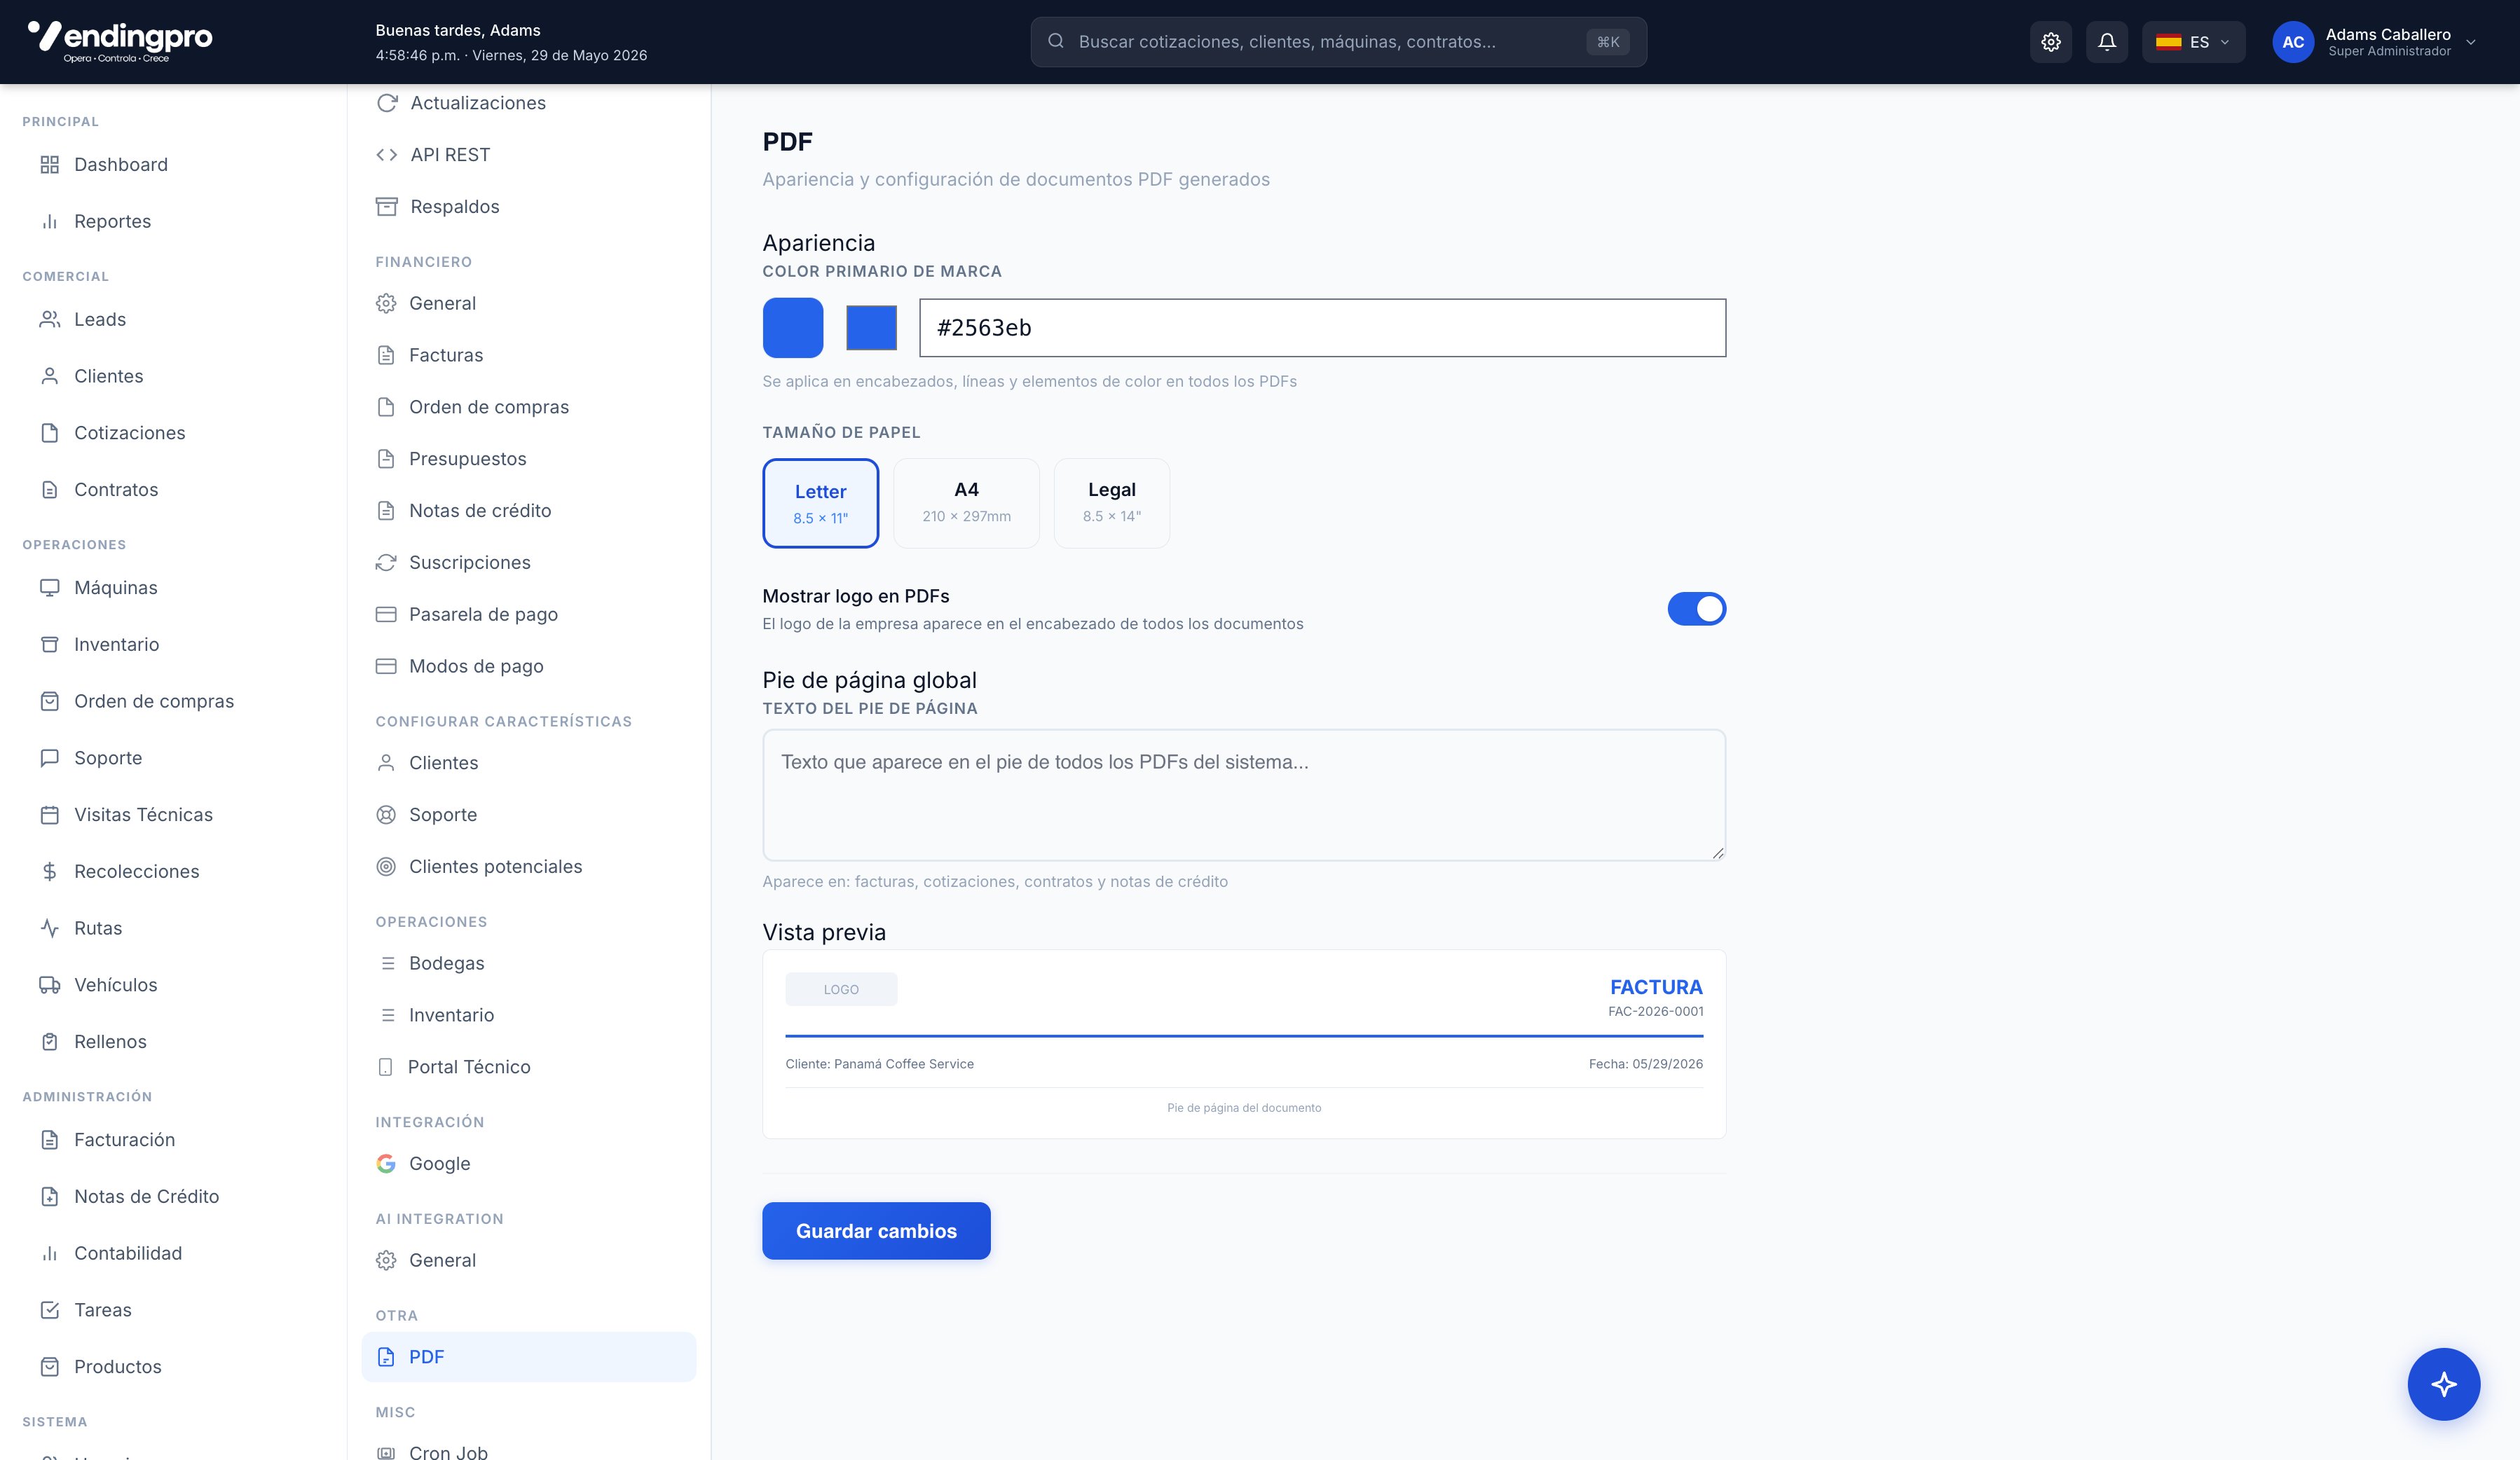The width and height of the screenshot is (2520, 1460).
Task: Click FAC-2026-0001 in preview
Action: 1655,1011
